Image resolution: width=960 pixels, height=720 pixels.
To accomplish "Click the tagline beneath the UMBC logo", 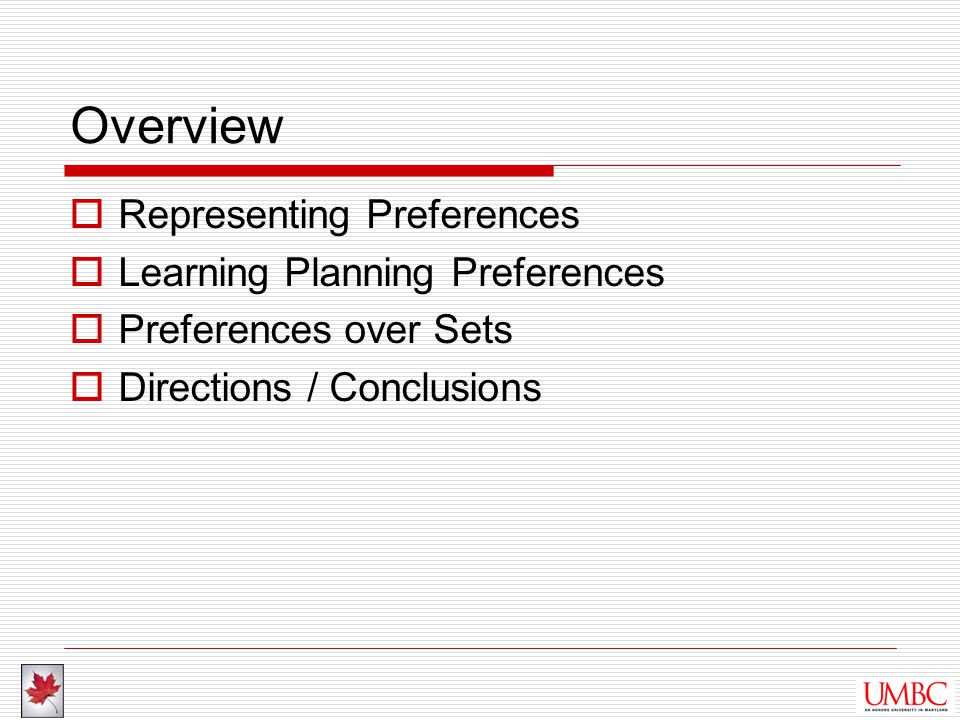I will point(906,710).
